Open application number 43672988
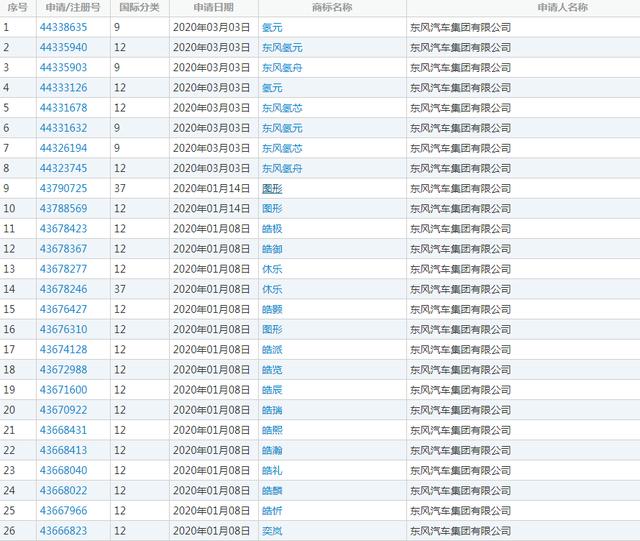 tap(63, 370)
